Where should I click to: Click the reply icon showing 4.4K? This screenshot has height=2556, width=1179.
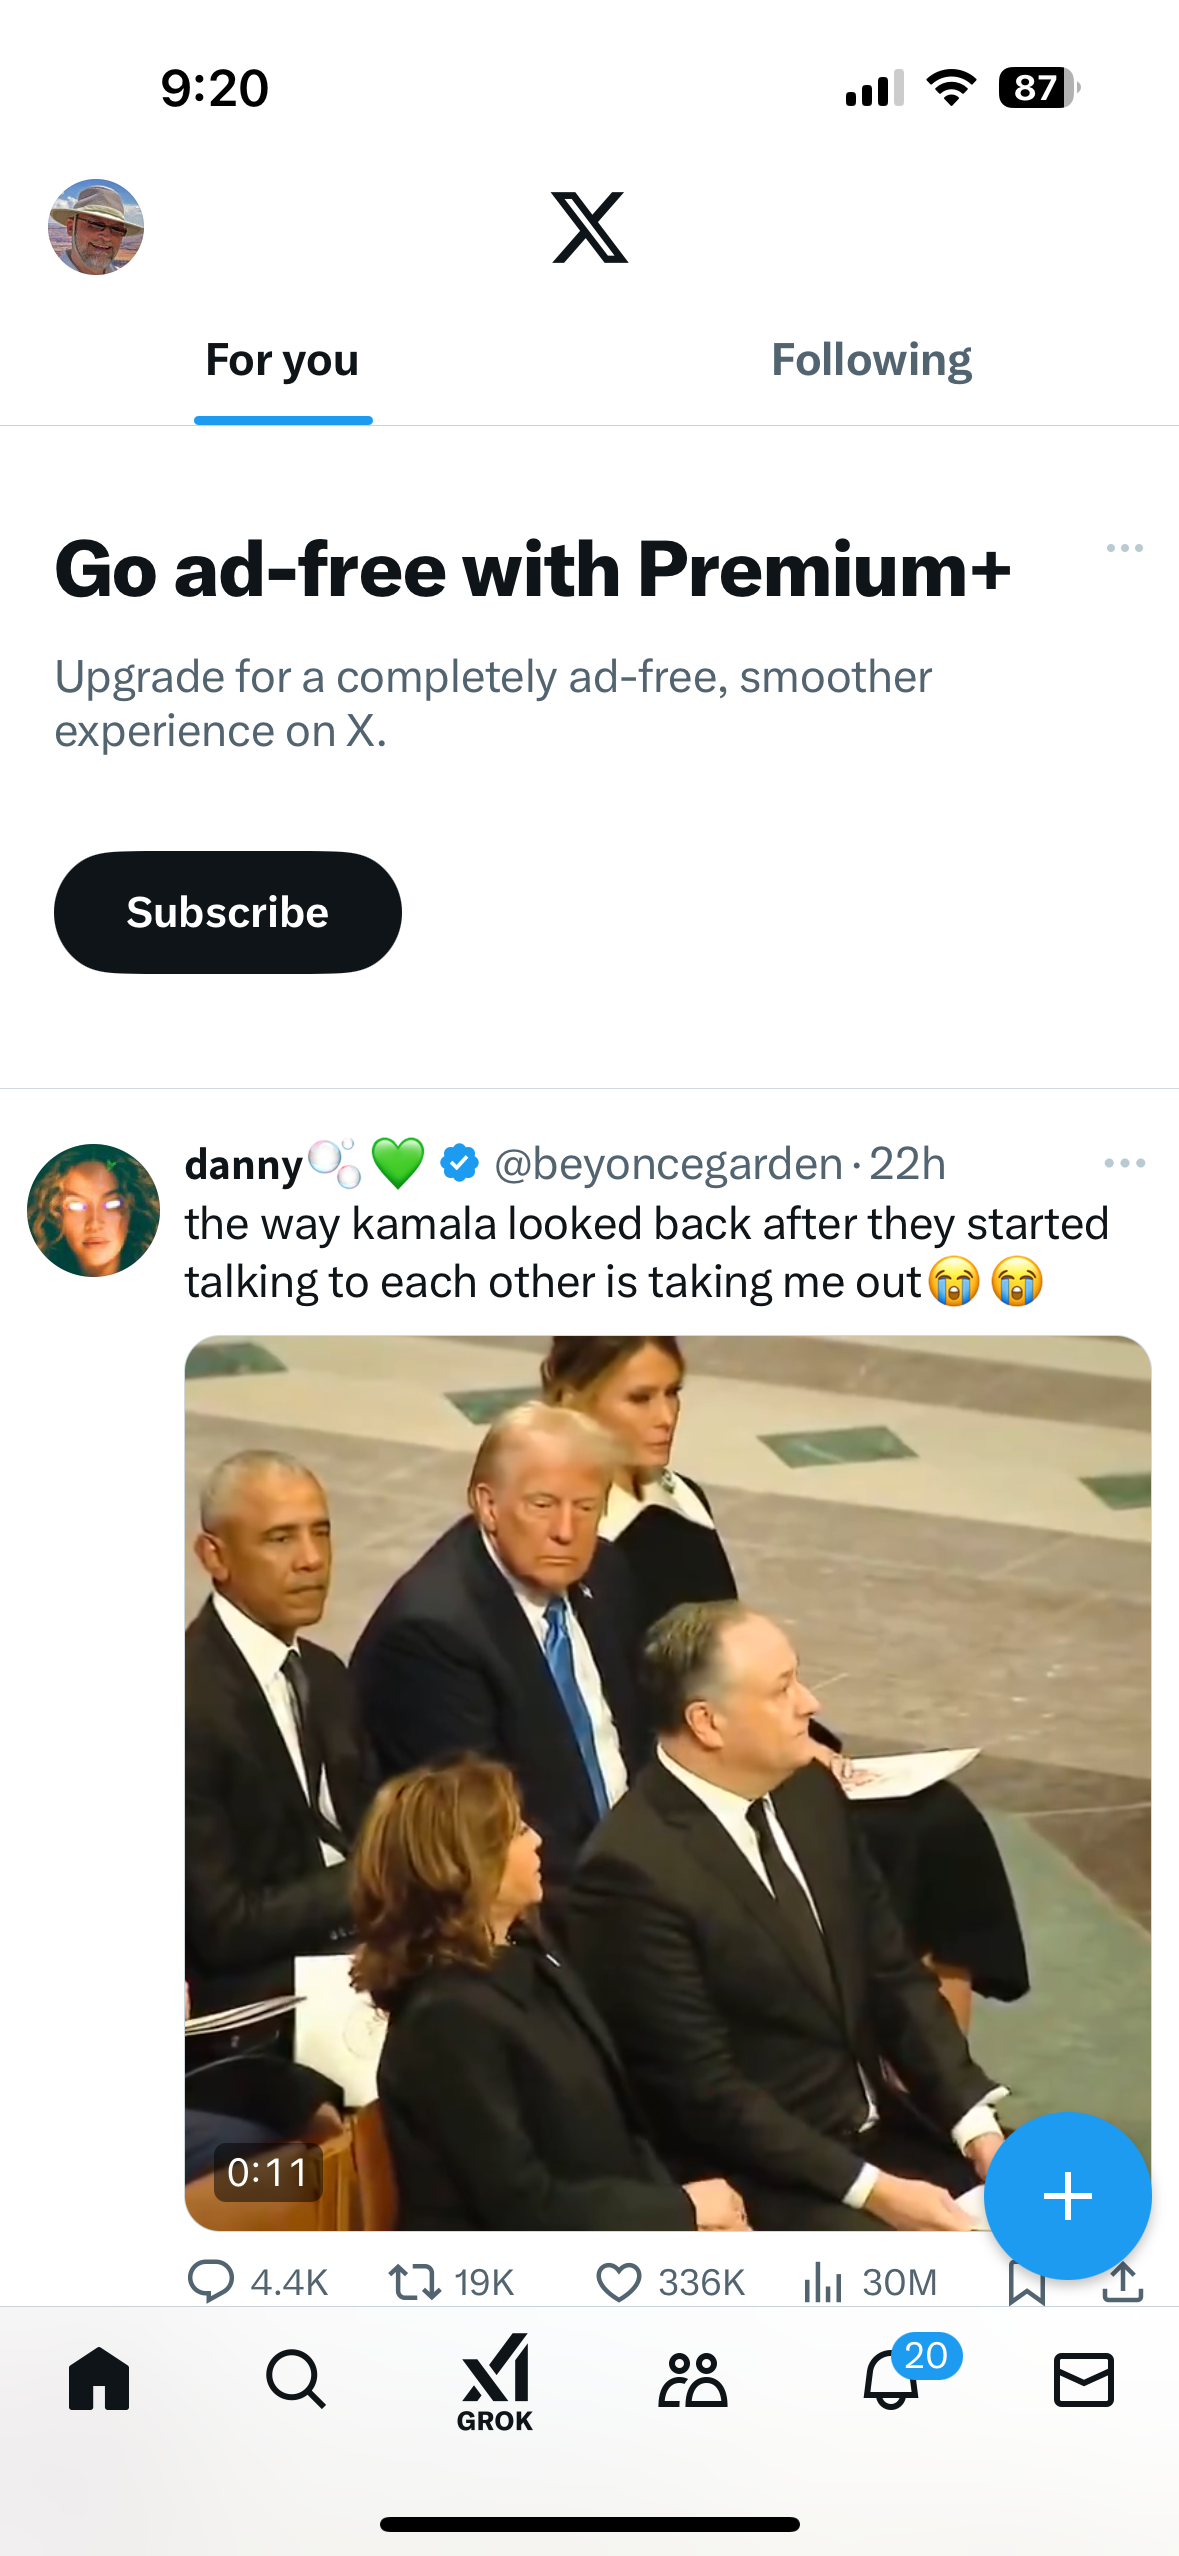pos(211,2282)
